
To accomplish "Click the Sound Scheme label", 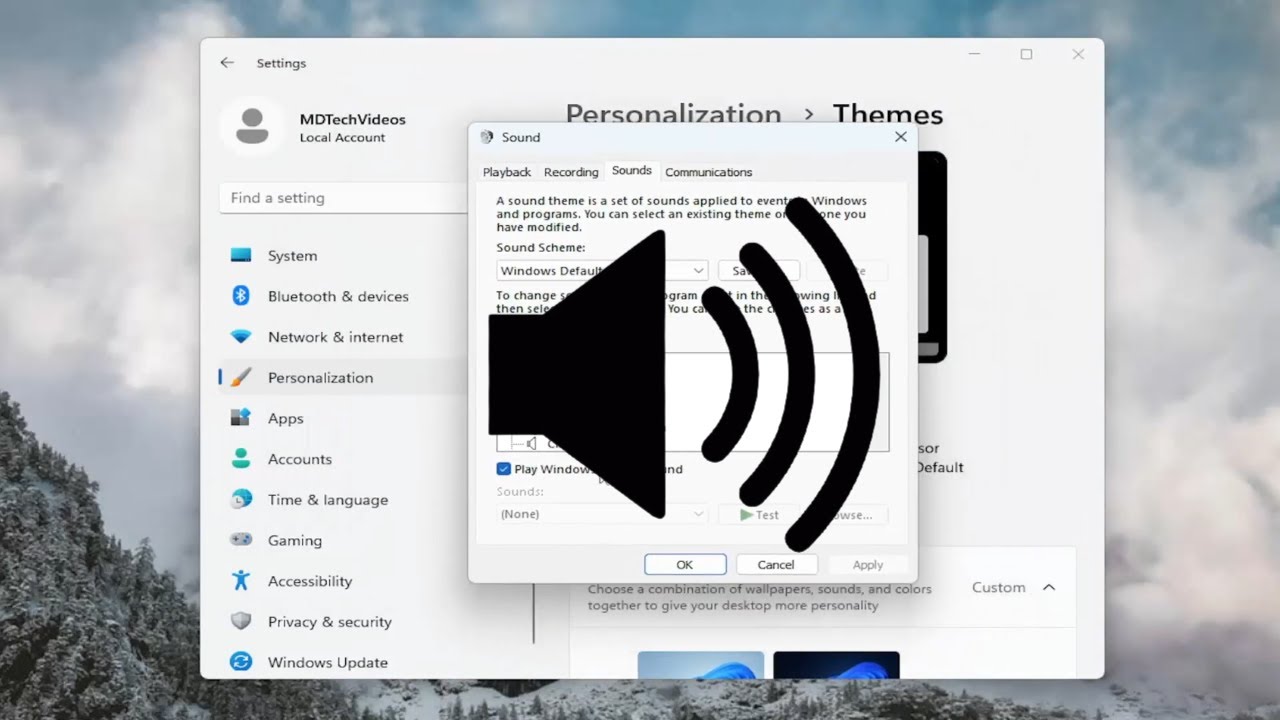I will (x=541, y=247).
